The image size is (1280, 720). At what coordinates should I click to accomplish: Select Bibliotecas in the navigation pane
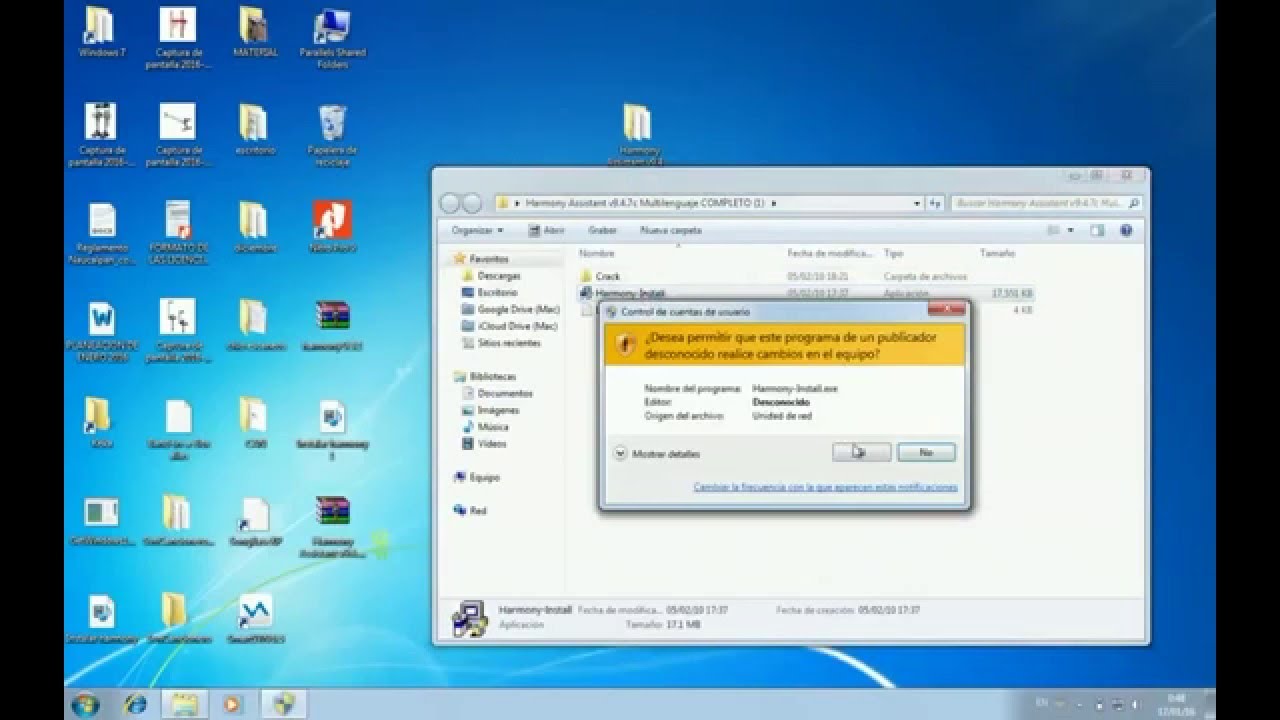point(492,377)
